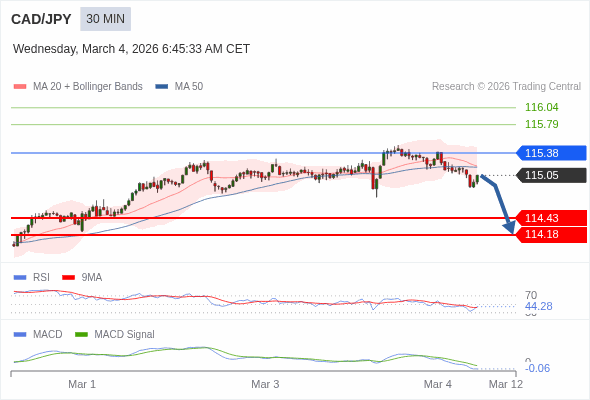Click the Mar 1 date axis label

[x=82, y=385]
